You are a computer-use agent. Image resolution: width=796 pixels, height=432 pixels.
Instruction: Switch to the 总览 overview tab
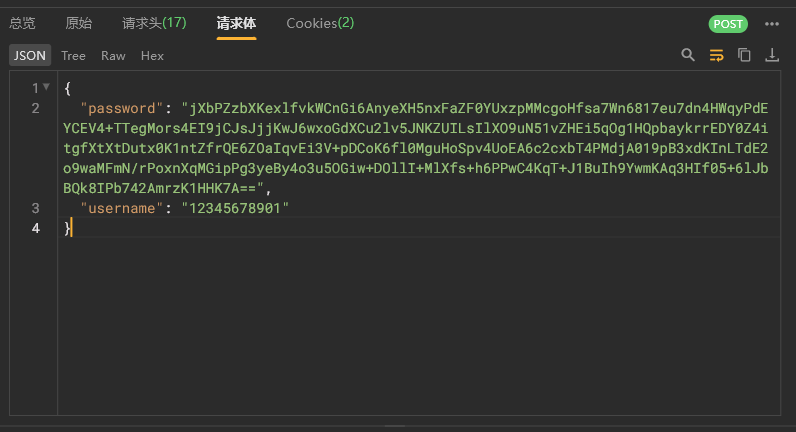click(22, 23)
